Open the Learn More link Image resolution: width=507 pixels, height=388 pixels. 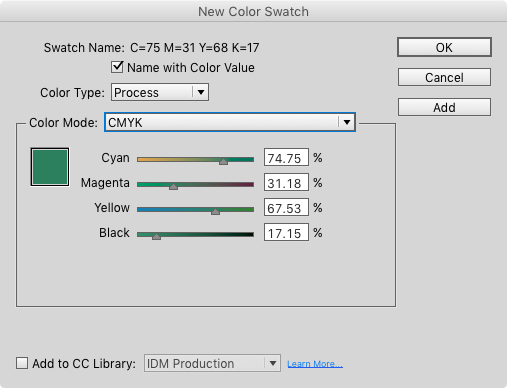click(315, 364)
